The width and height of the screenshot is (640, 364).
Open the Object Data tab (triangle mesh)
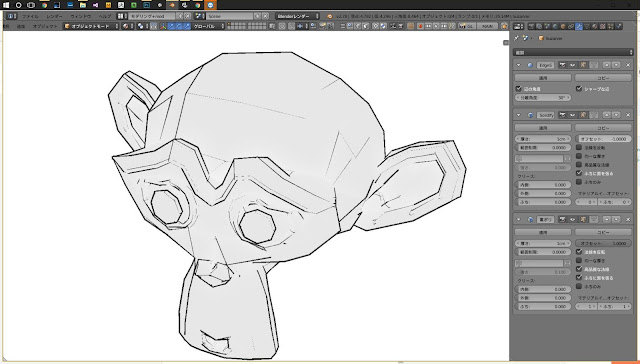[587, 26]
